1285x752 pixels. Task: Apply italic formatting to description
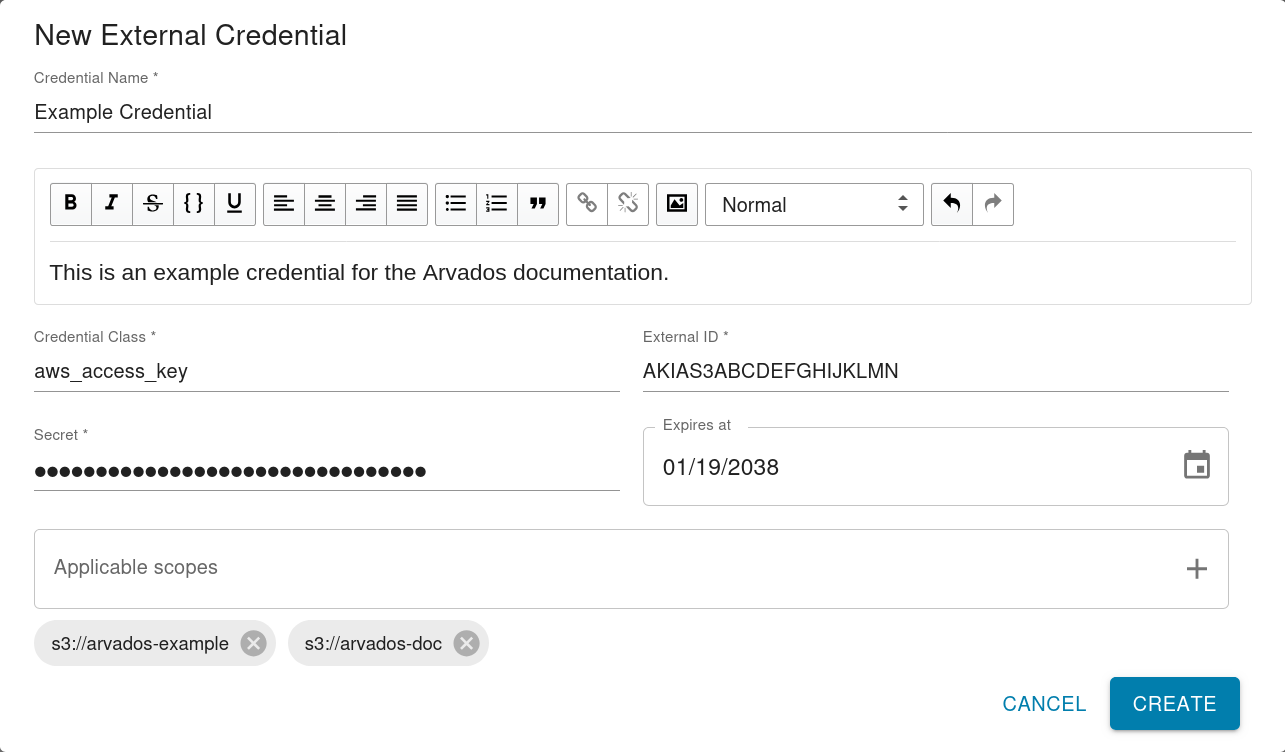112,204
